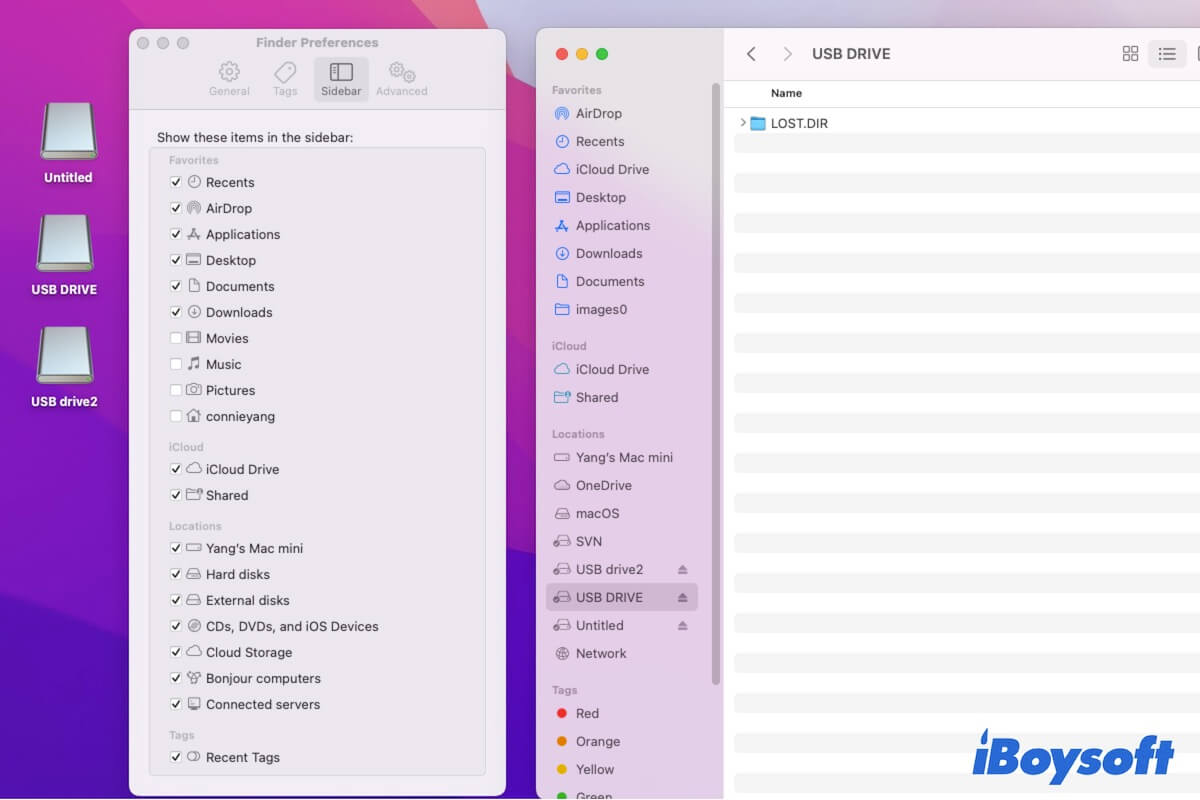1200x800 pixels.
Task: Eject the USB drive2 volume
Action: (x=684, y=569)
